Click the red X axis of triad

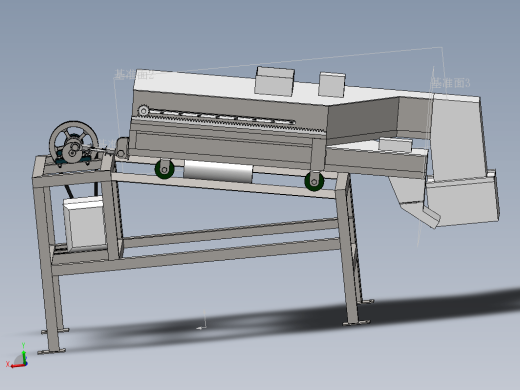coord(16,365)
